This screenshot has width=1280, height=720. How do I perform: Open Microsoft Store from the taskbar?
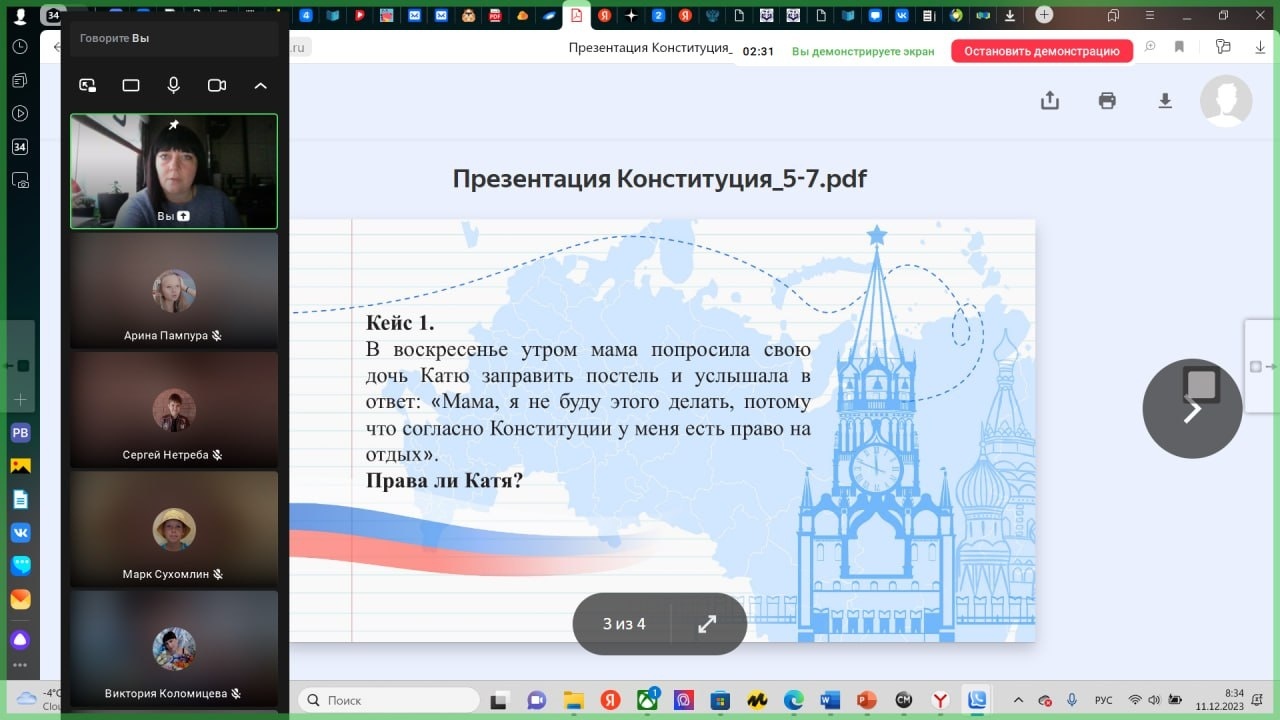719,700
